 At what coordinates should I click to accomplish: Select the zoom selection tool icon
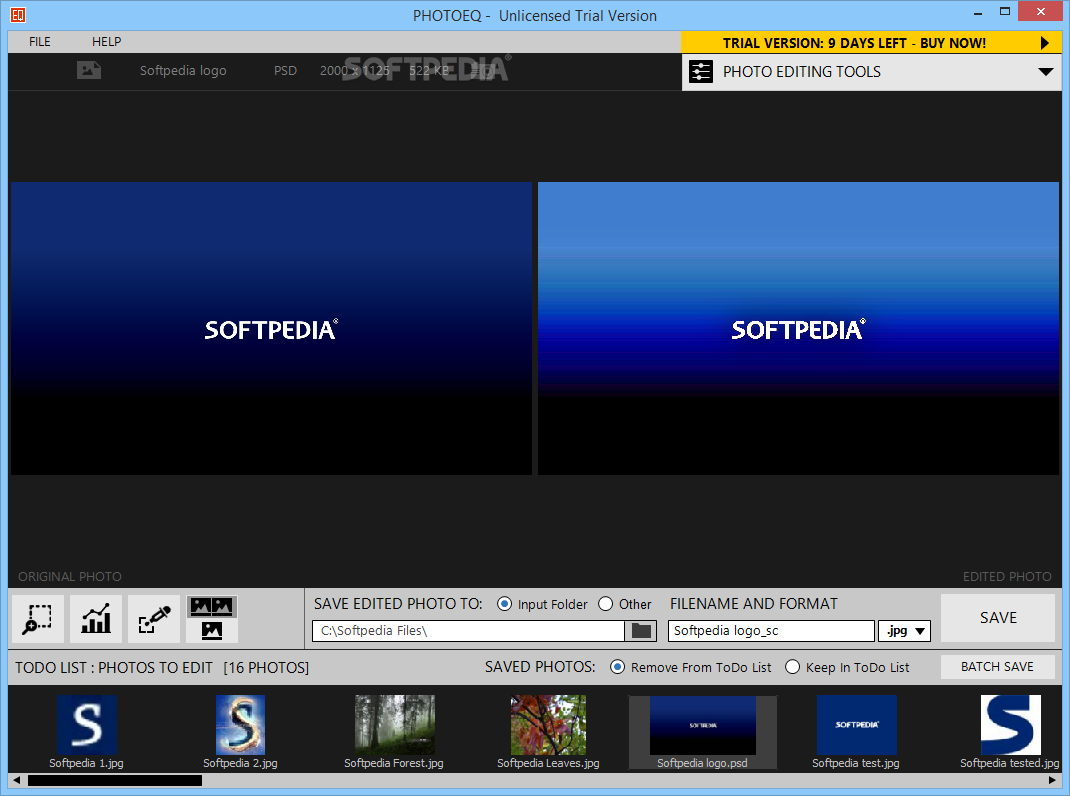pos(38,619)
